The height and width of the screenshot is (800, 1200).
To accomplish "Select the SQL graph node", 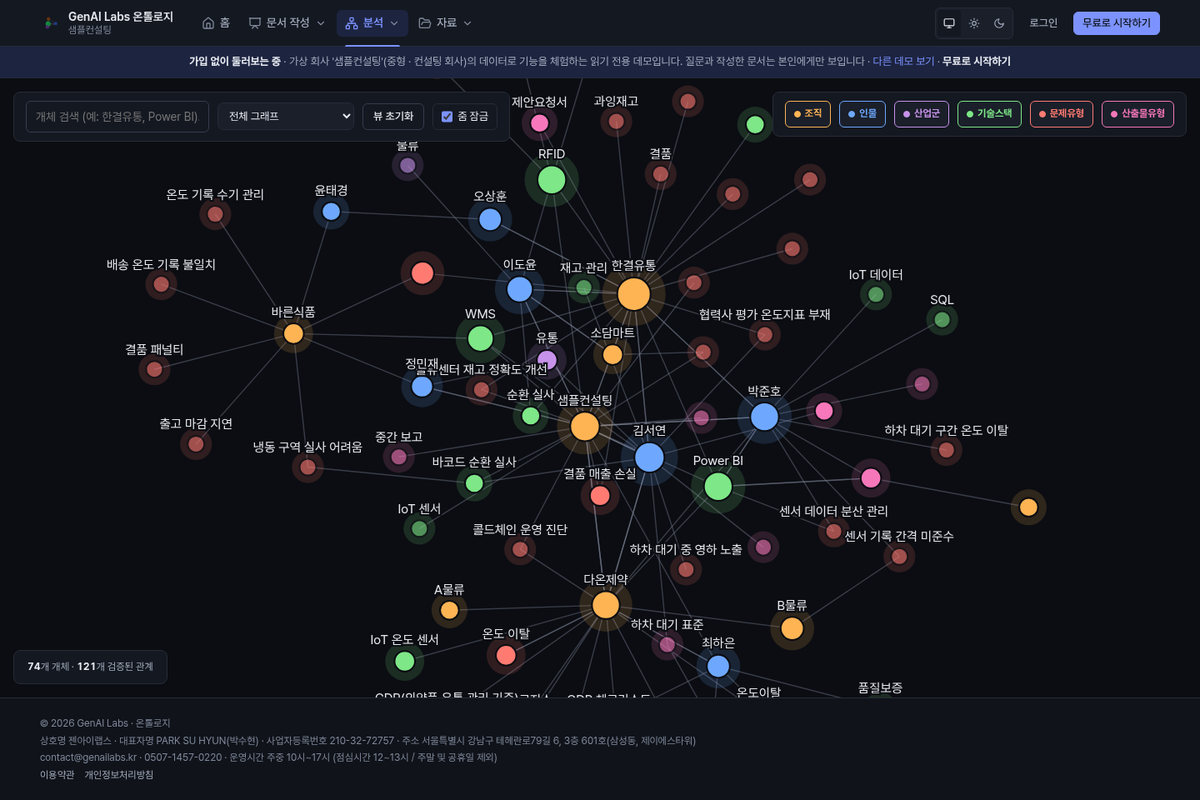I will (x=941, y=320).
